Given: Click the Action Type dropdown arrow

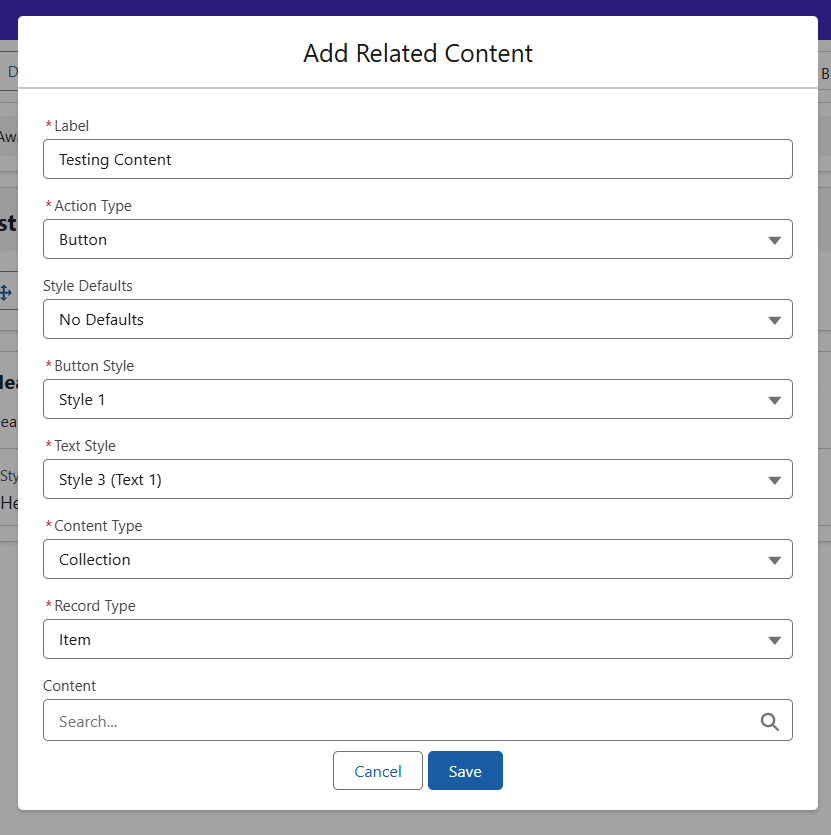Looking at the screenshot, I should pyautogui.click(x=774, y=240).
